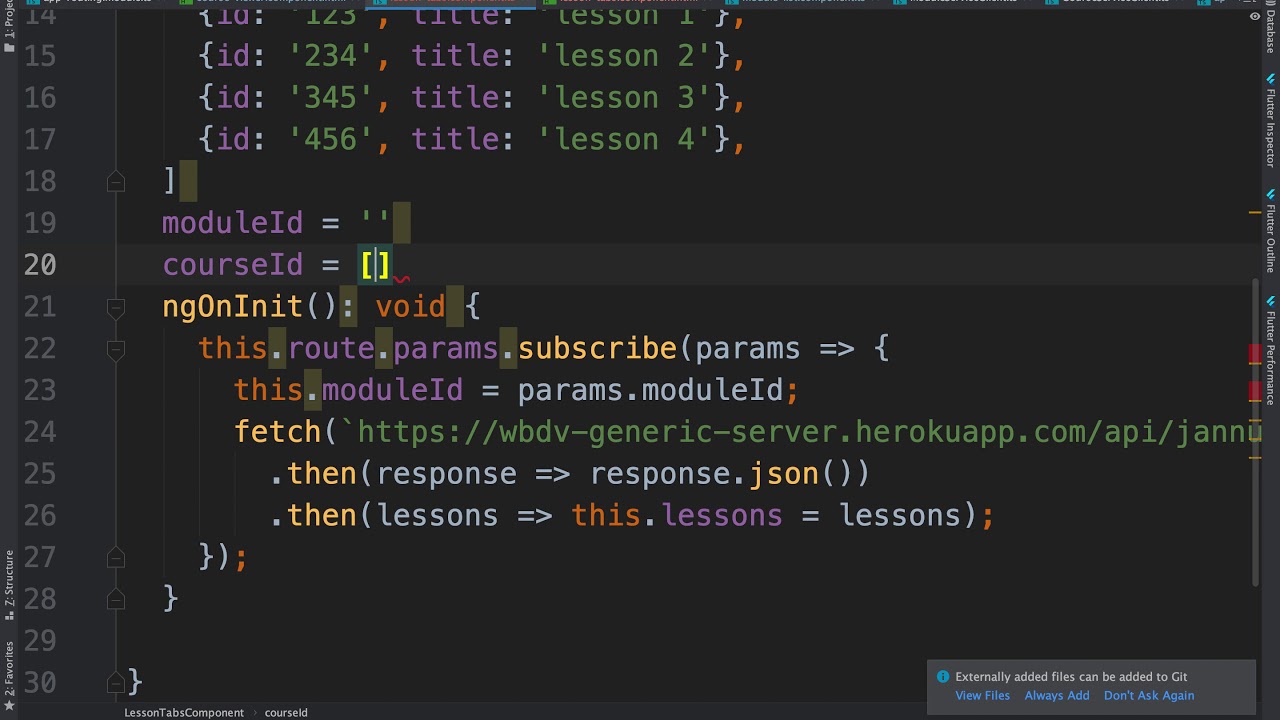
Task: Click line number 20 in gutter
Action: (39, 265)
